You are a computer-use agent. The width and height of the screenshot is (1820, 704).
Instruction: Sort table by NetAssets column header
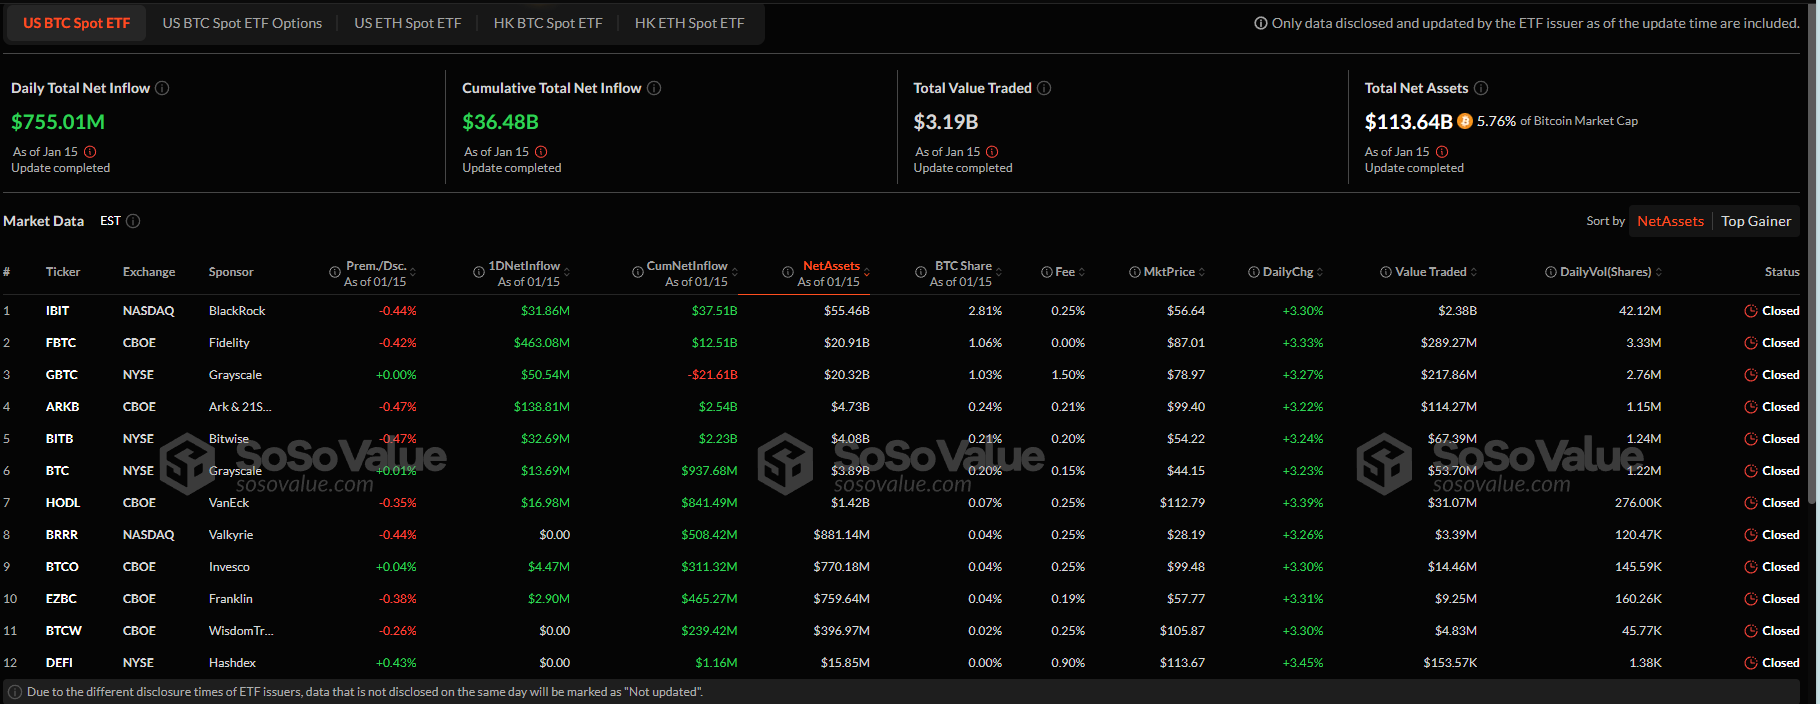tap(830, 266)
